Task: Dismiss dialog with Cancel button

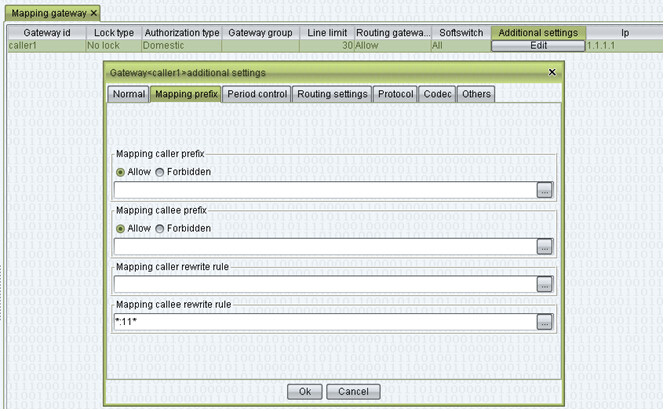Action: [353, 392]
